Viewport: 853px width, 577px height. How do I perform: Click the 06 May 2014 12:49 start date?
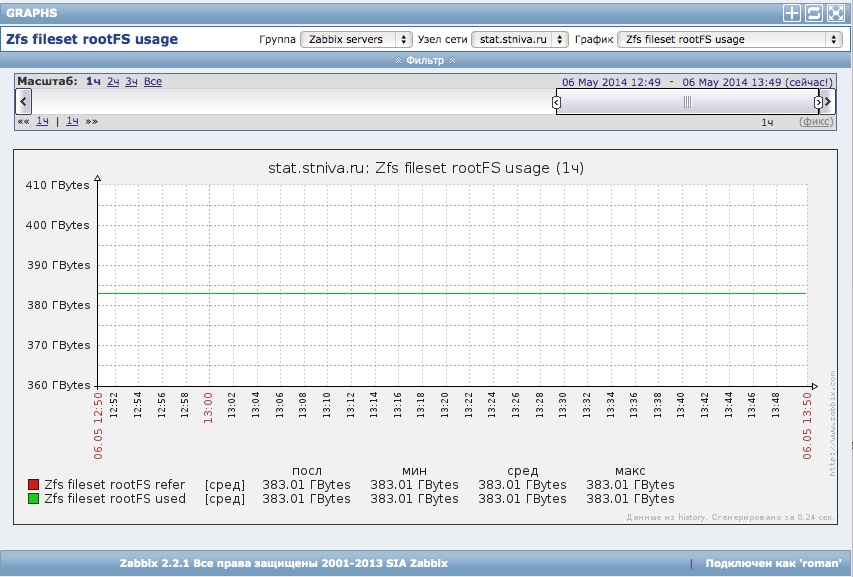tap(609, 82)
